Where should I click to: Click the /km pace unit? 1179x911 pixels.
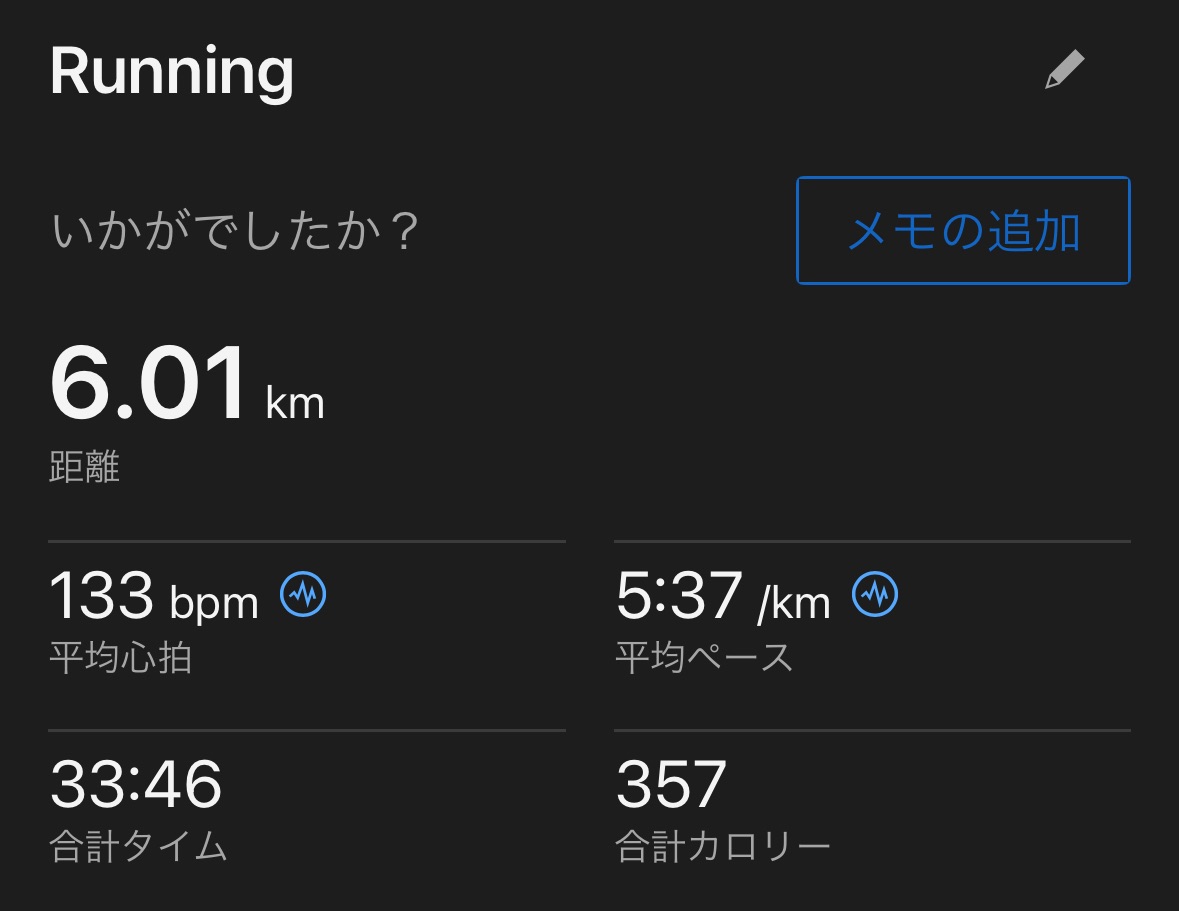pos(794,602)
